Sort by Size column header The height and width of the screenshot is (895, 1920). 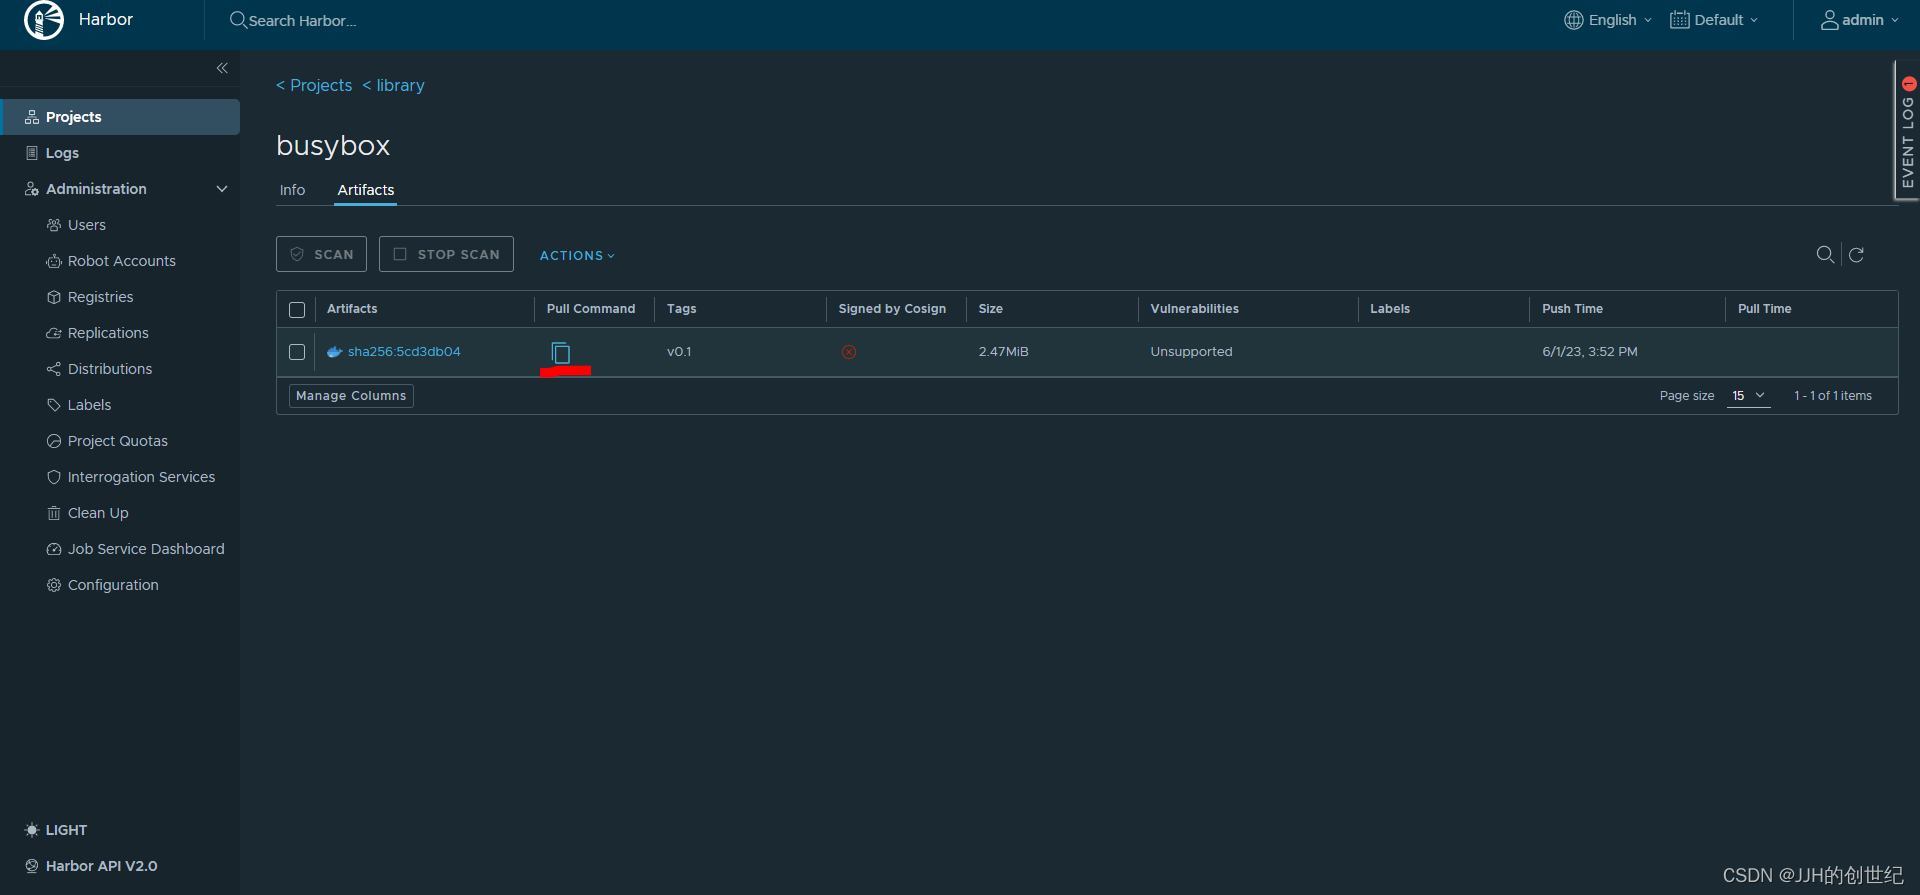990,309
